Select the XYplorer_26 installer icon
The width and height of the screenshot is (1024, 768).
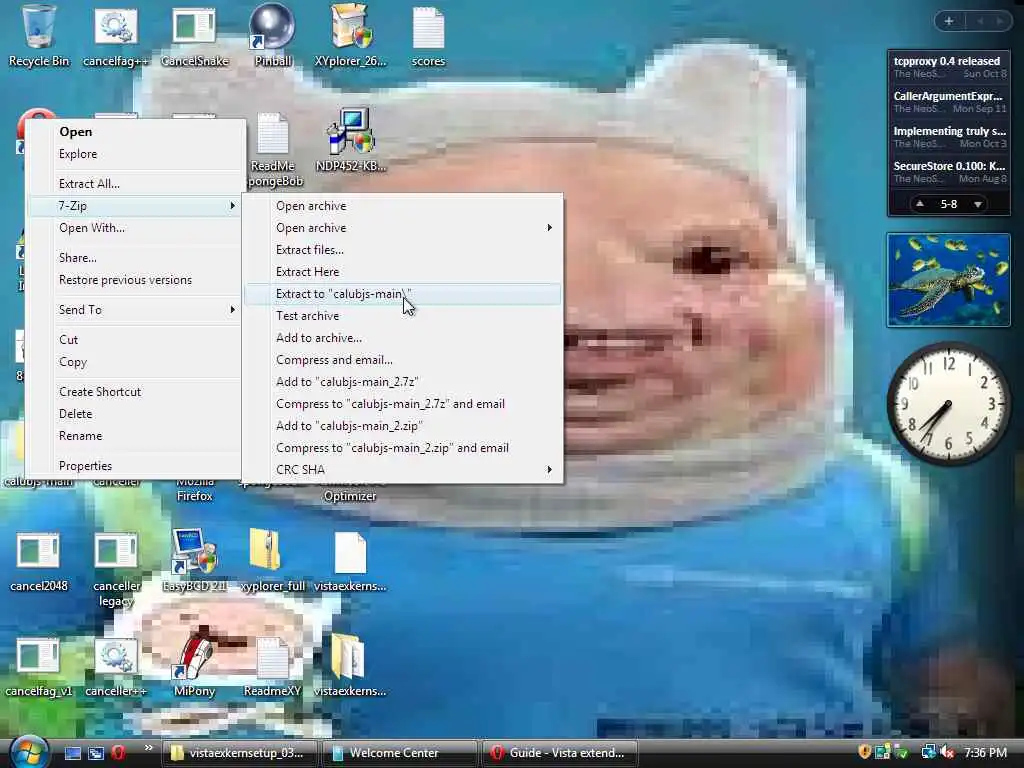(350, 36)
